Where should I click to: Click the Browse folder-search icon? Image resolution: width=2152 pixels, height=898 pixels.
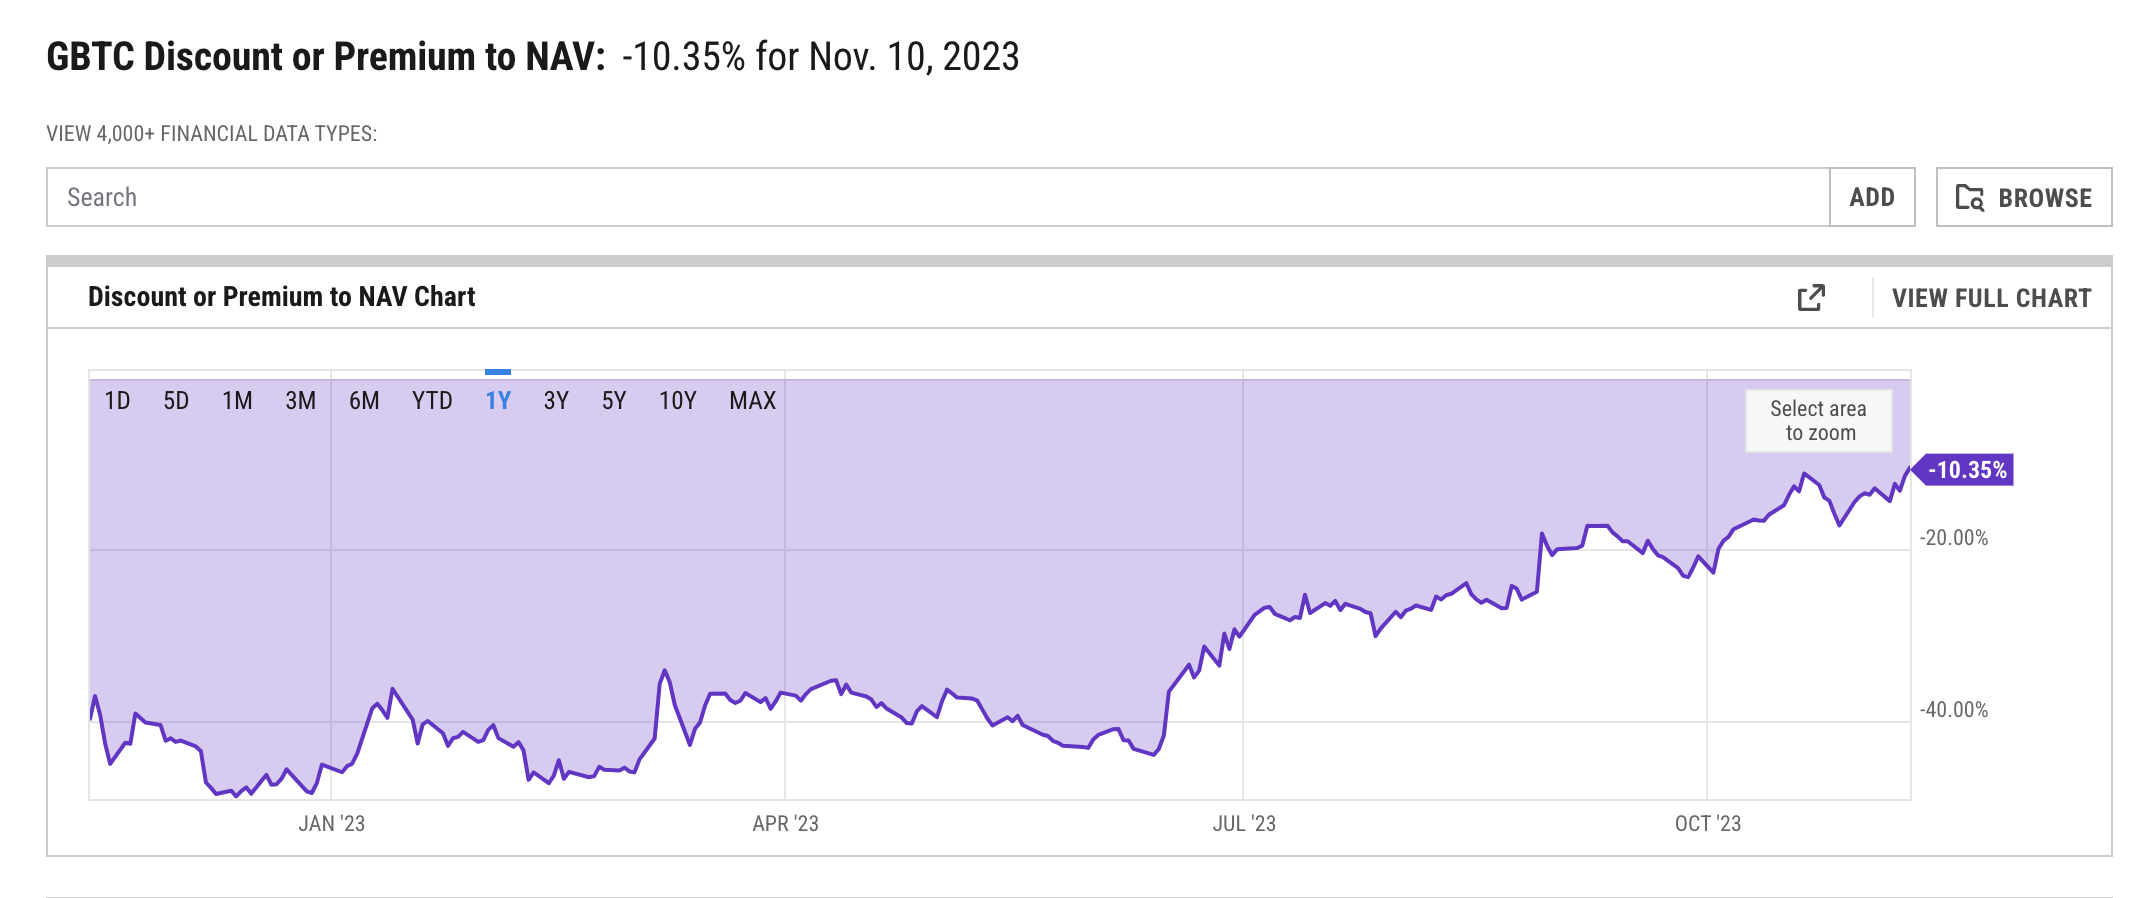1969,197
